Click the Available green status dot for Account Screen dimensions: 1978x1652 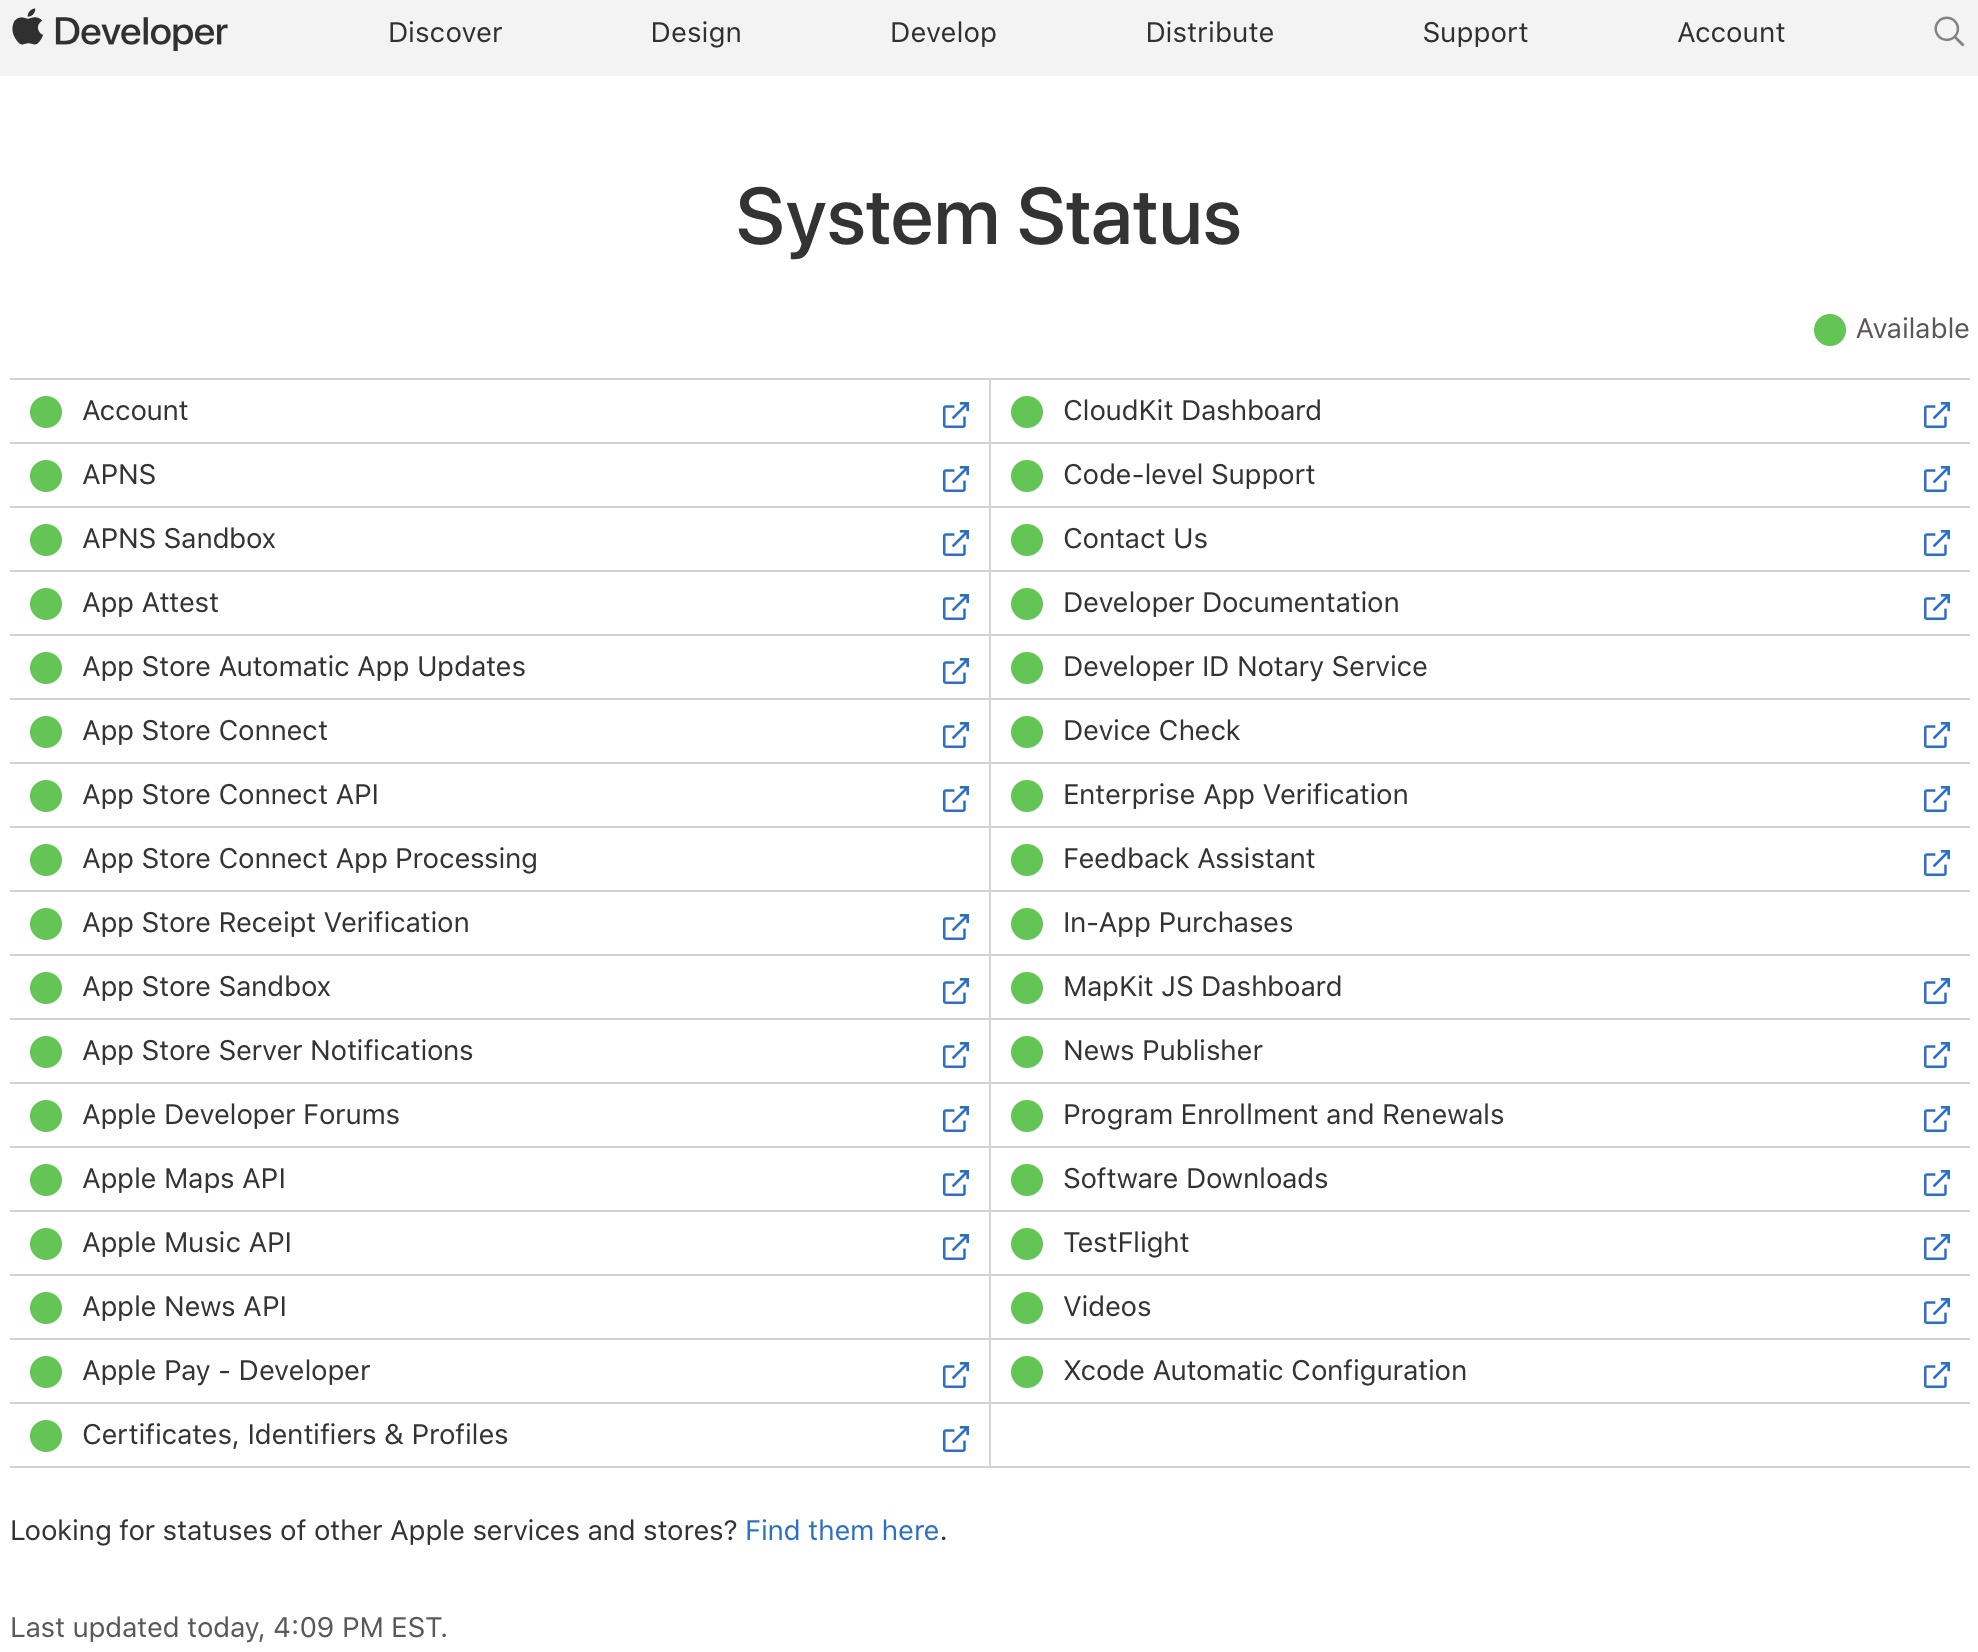click(x=48, y=411)
